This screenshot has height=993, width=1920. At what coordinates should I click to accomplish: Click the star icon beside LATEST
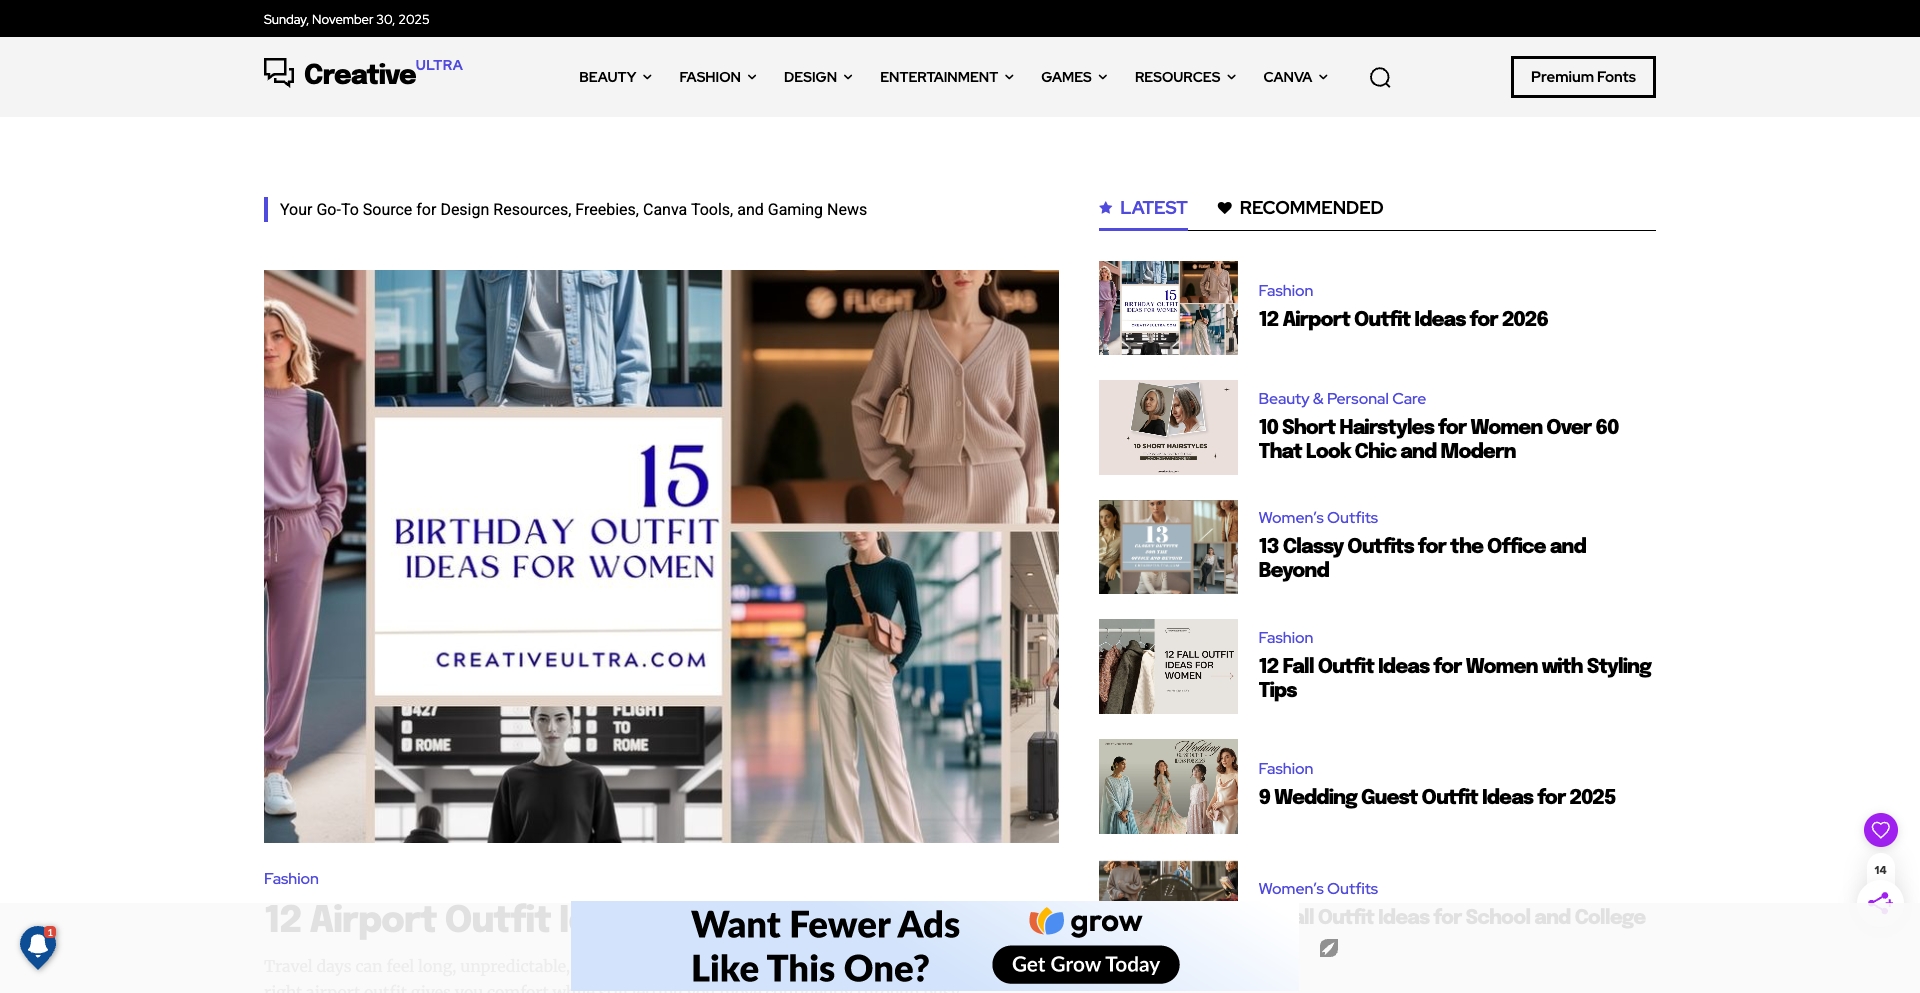point(1106,207)
